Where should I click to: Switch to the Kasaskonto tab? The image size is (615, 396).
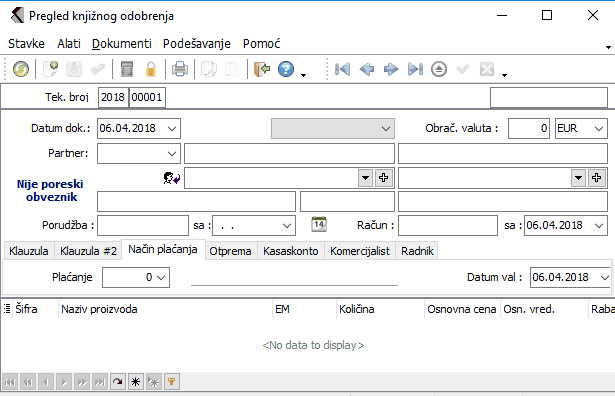pos(291,251)
